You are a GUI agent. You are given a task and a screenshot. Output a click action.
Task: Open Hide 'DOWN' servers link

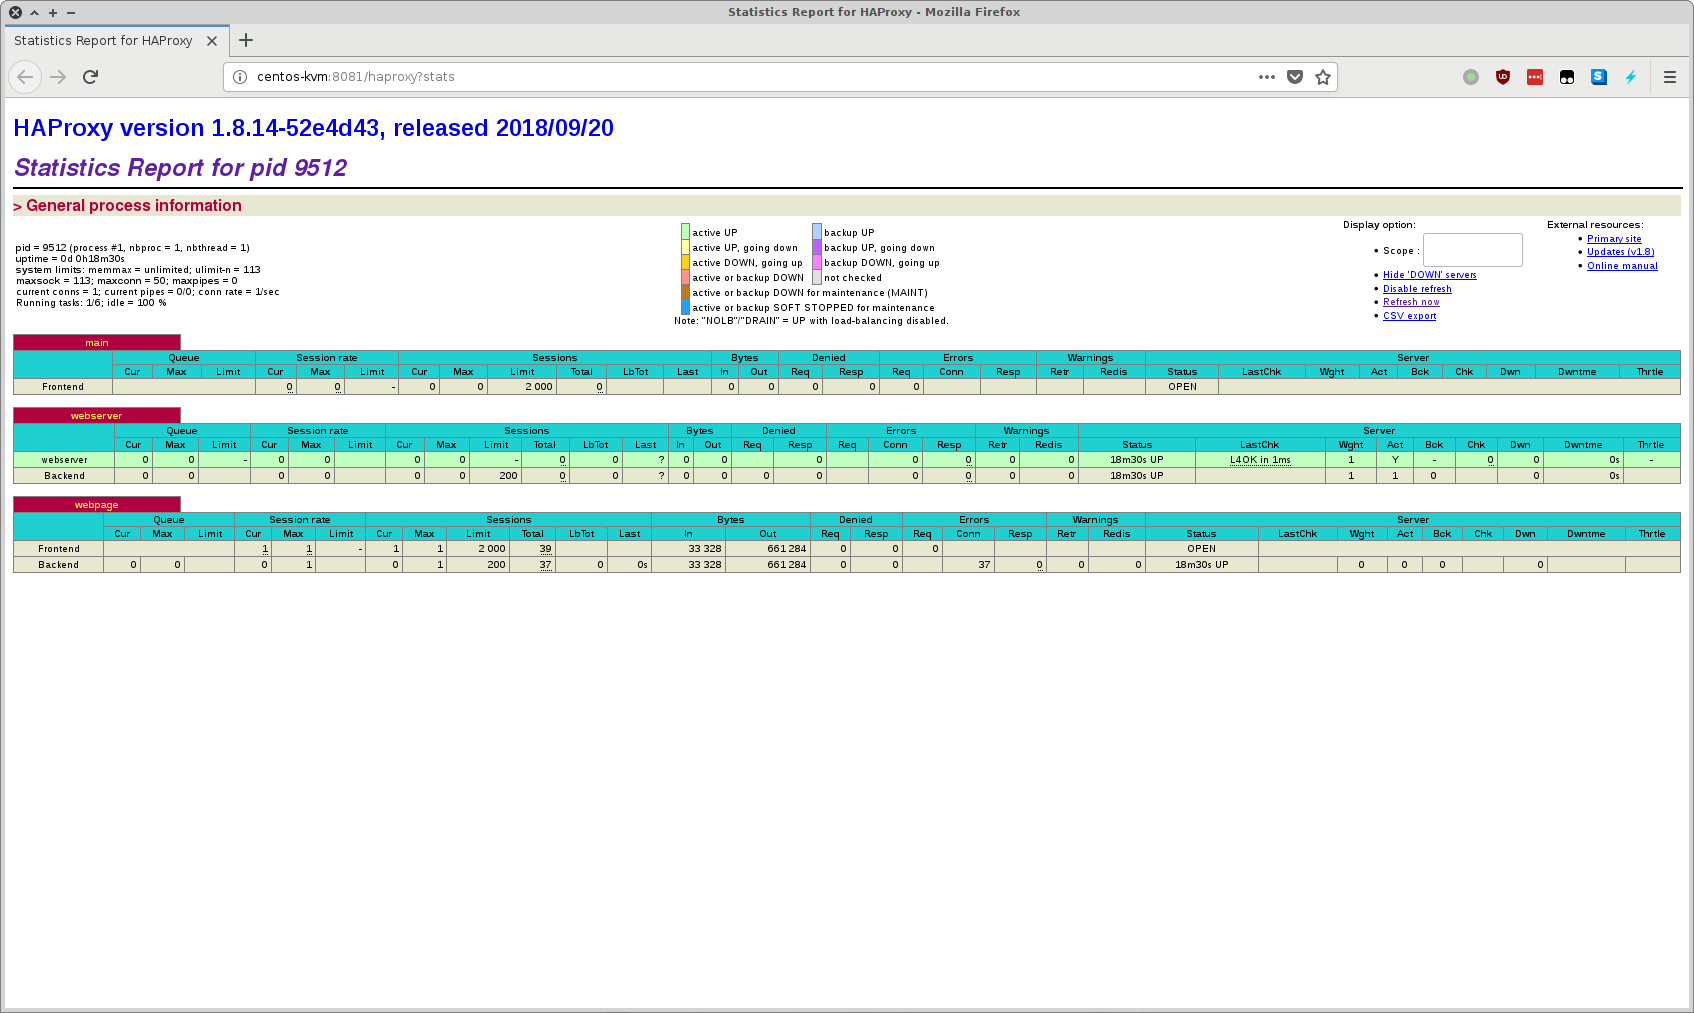[x=1429, y=275]
